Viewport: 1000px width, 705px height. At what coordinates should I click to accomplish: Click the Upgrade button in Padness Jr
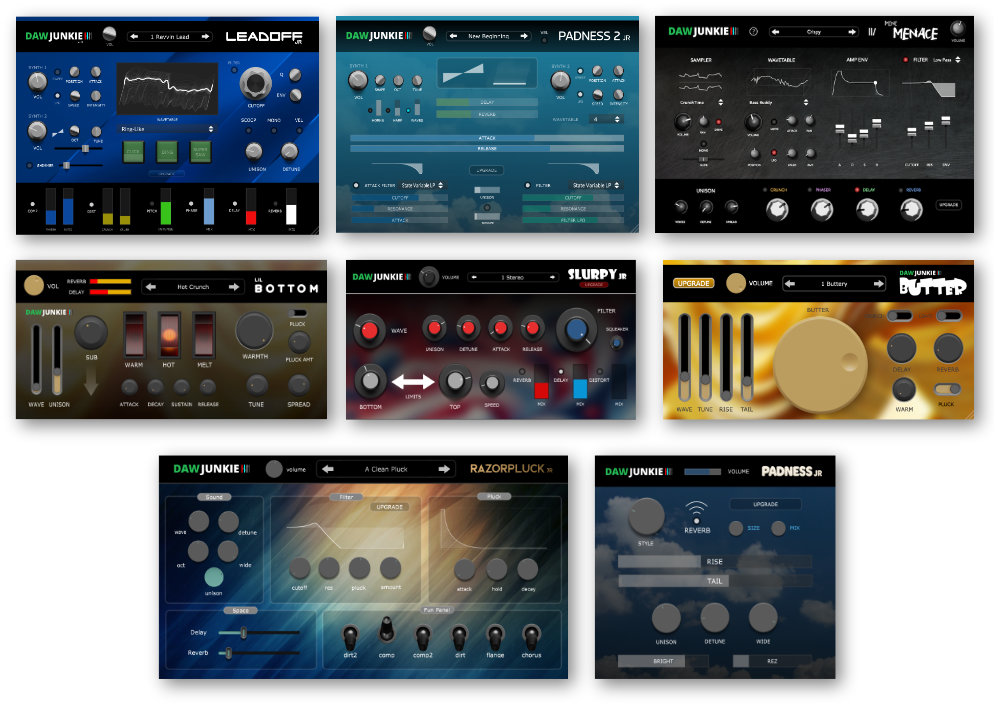tap(765, 504)
